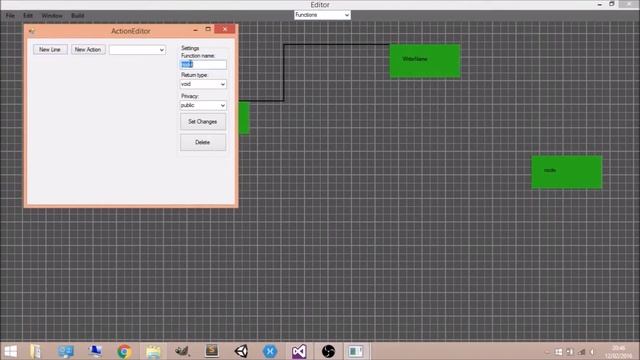The width and height of the screenshot is (640, 360).
Task: Open the Return type dropdown
Action: pos(203,84)
